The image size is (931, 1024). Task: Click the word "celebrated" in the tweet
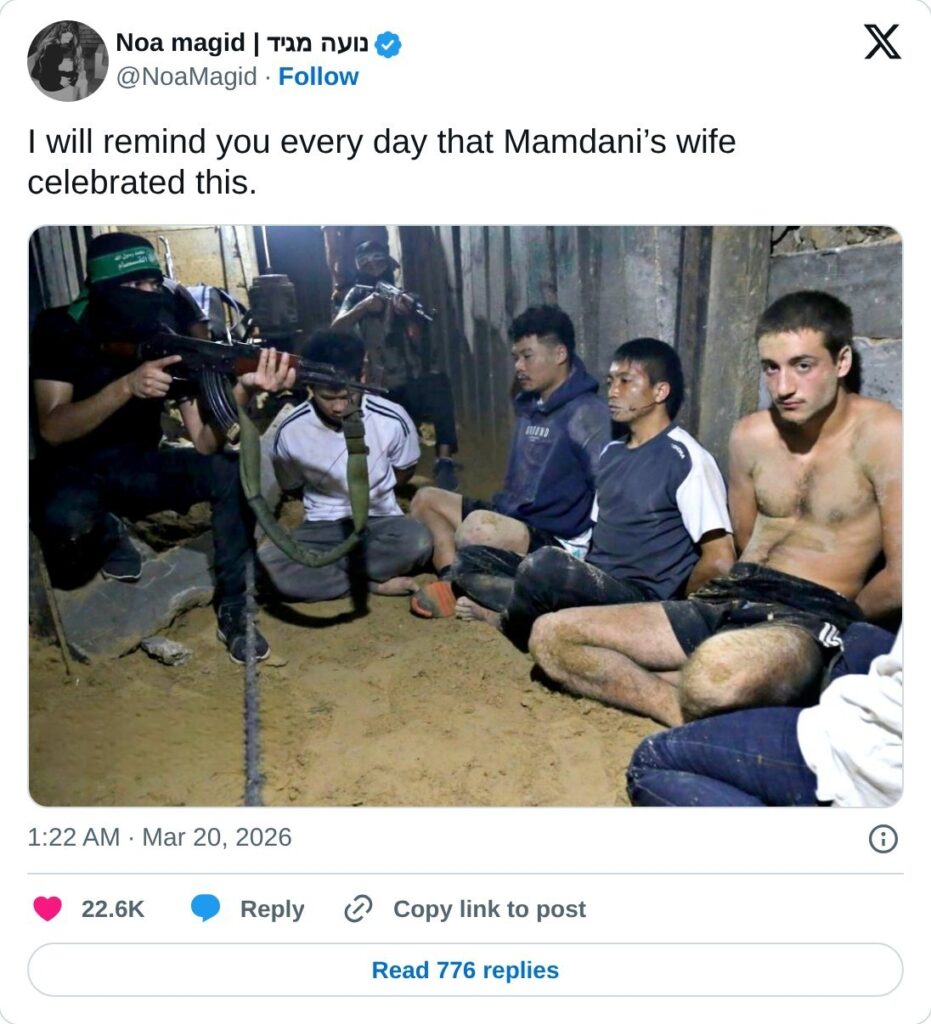(107, 182)
